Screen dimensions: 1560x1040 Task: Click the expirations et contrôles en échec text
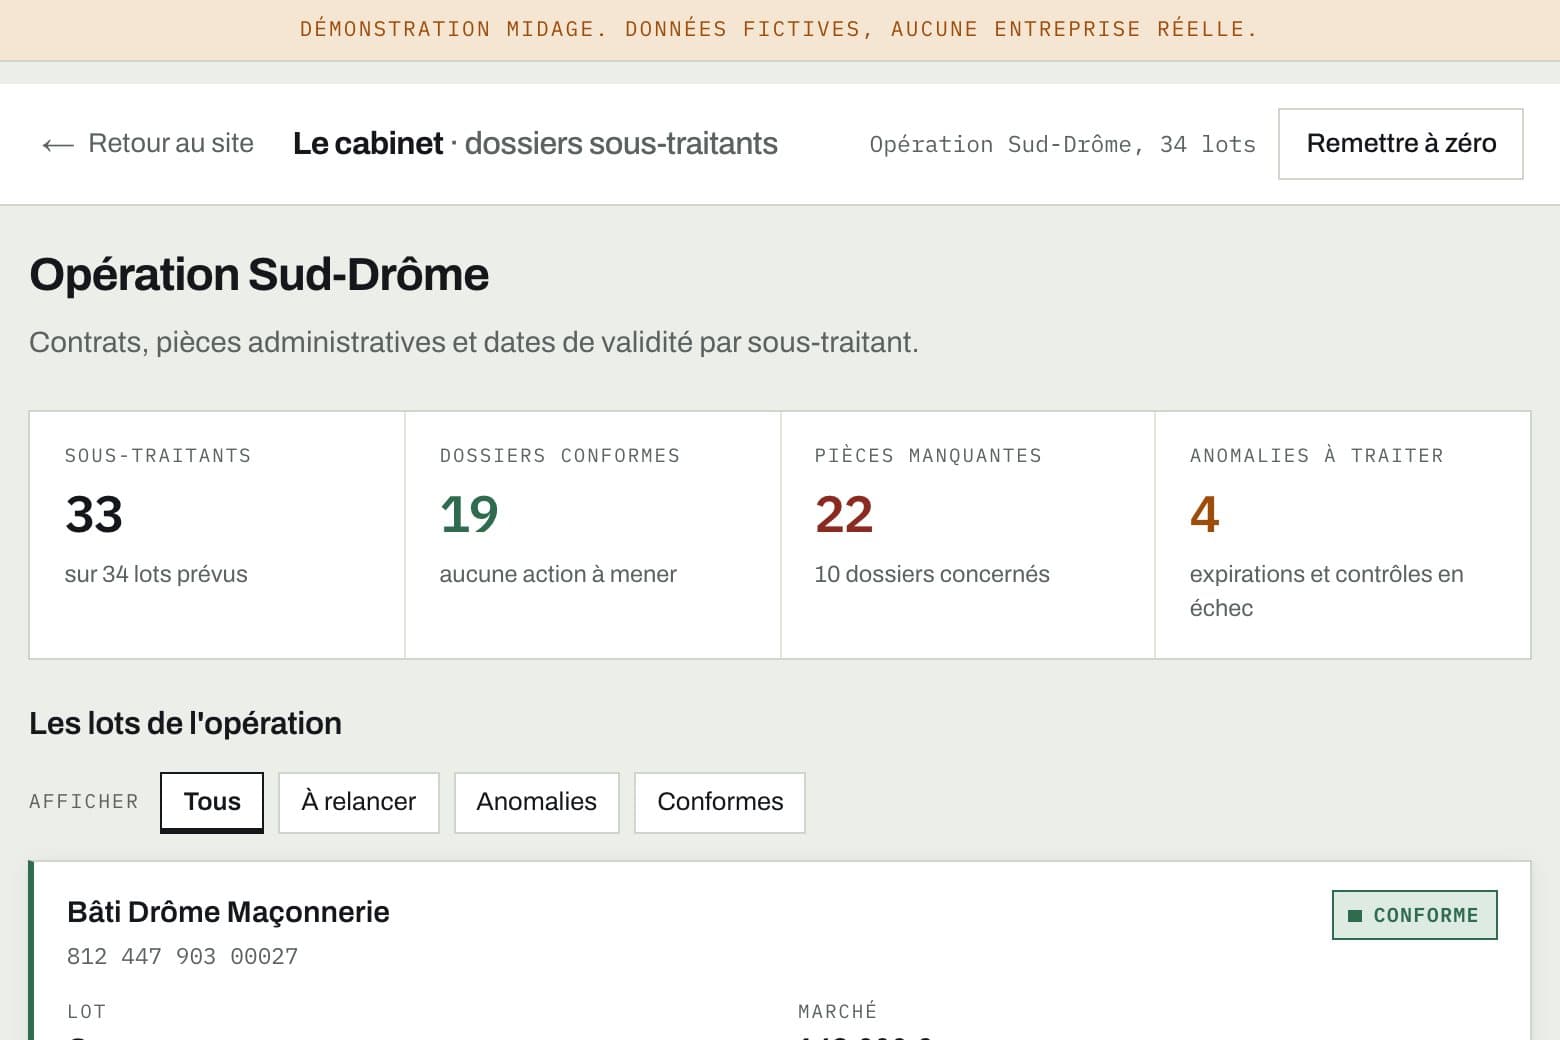1326,591
